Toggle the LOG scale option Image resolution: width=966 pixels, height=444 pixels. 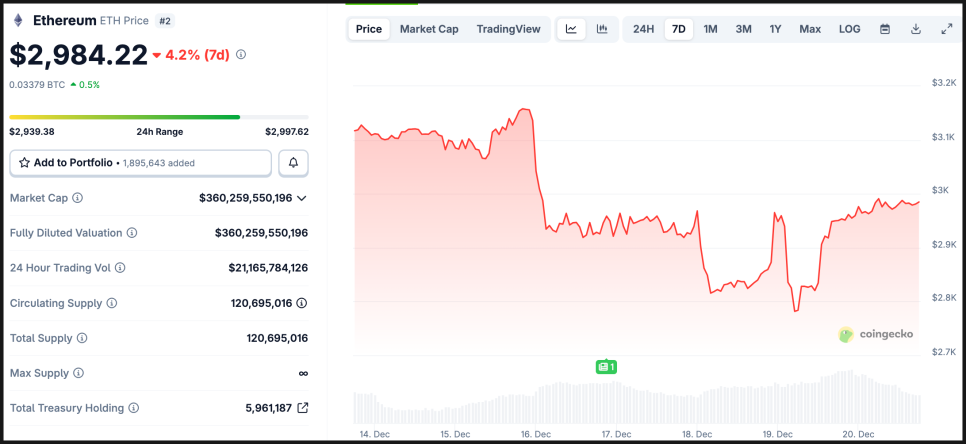[x=849, y=29]
